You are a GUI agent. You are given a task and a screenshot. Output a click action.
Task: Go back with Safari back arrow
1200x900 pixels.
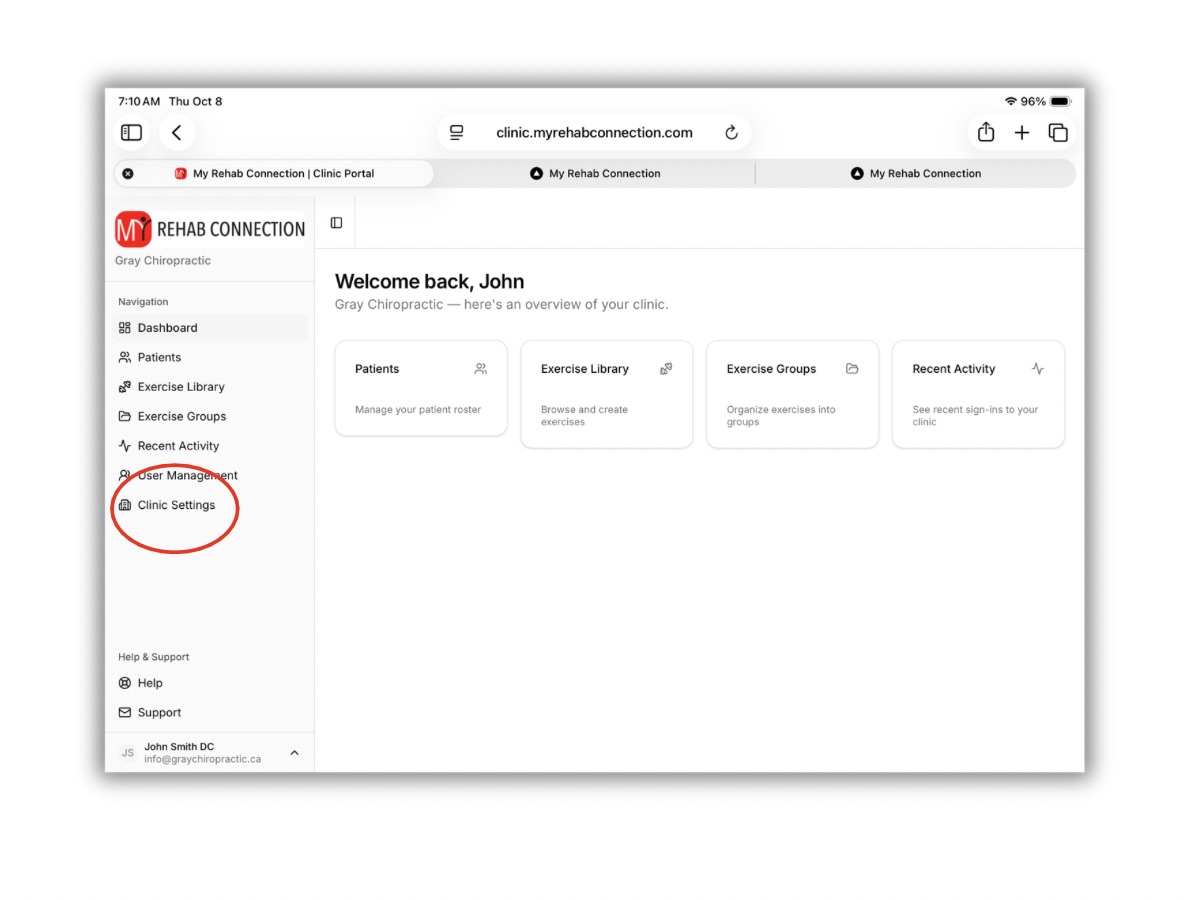[176, 132]
